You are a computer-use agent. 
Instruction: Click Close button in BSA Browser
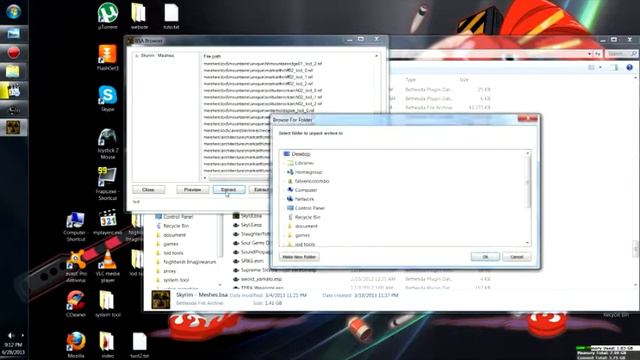pyautogui.click(x=149, y=190)
